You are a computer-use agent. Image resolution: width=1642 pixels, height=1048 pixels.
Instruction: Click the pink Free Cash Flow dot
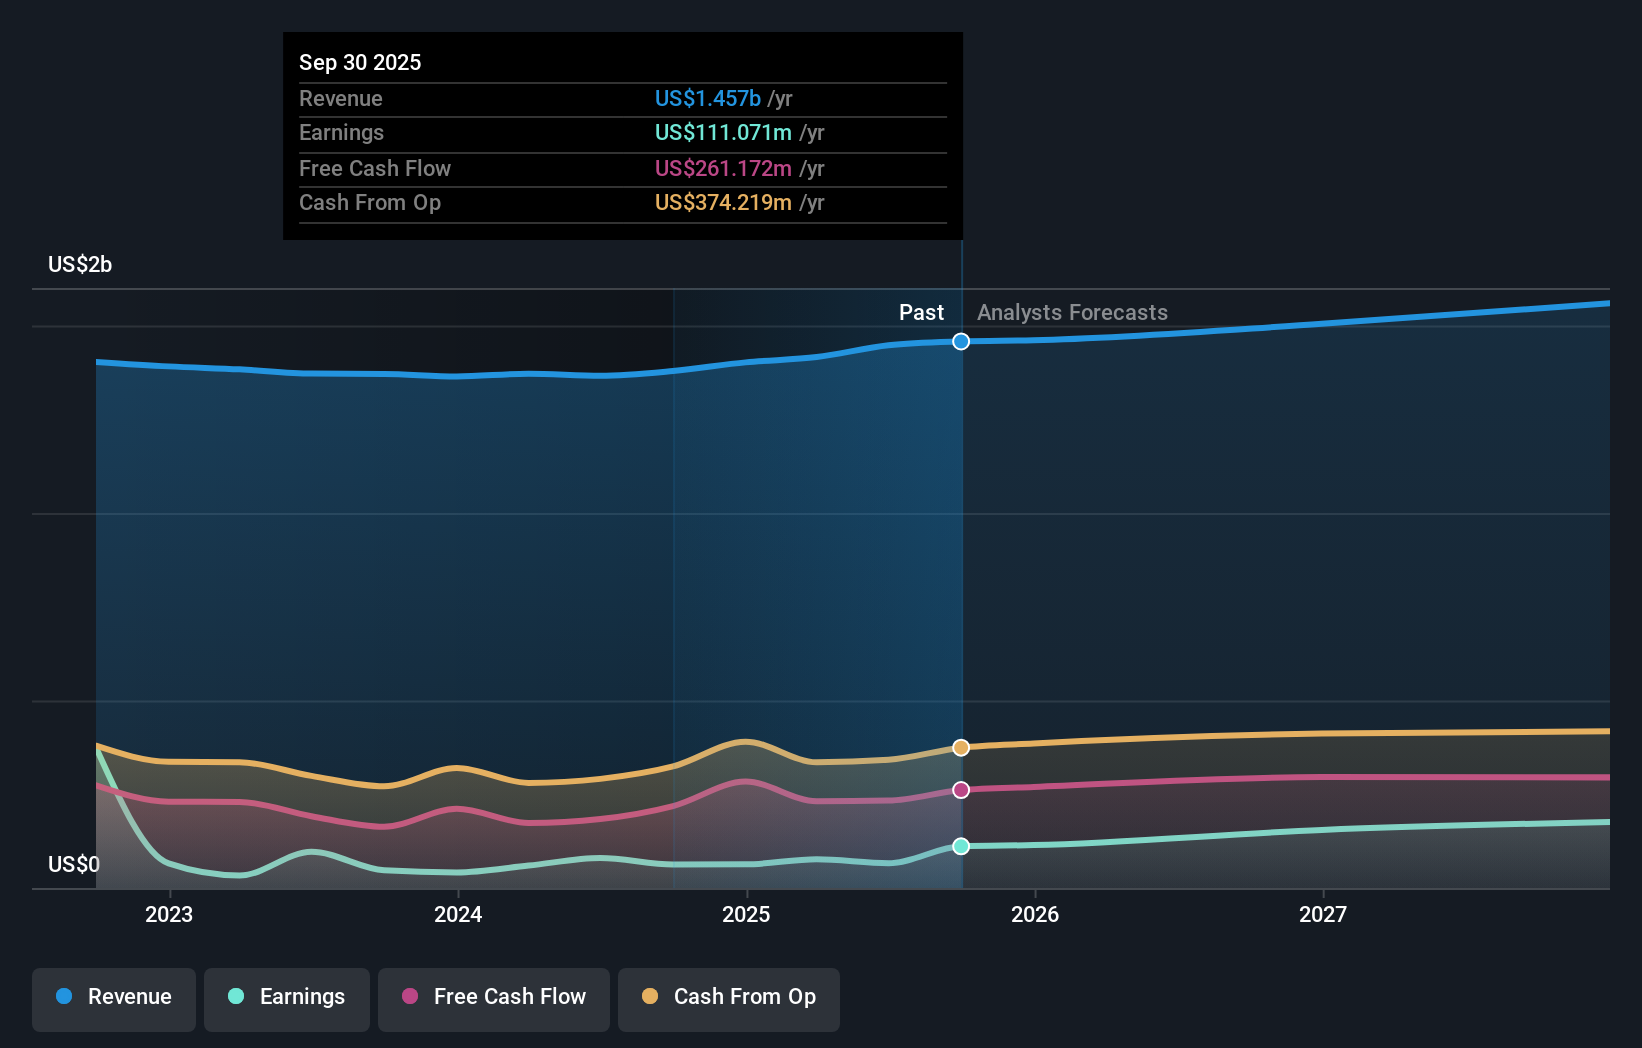coord(408,997)
